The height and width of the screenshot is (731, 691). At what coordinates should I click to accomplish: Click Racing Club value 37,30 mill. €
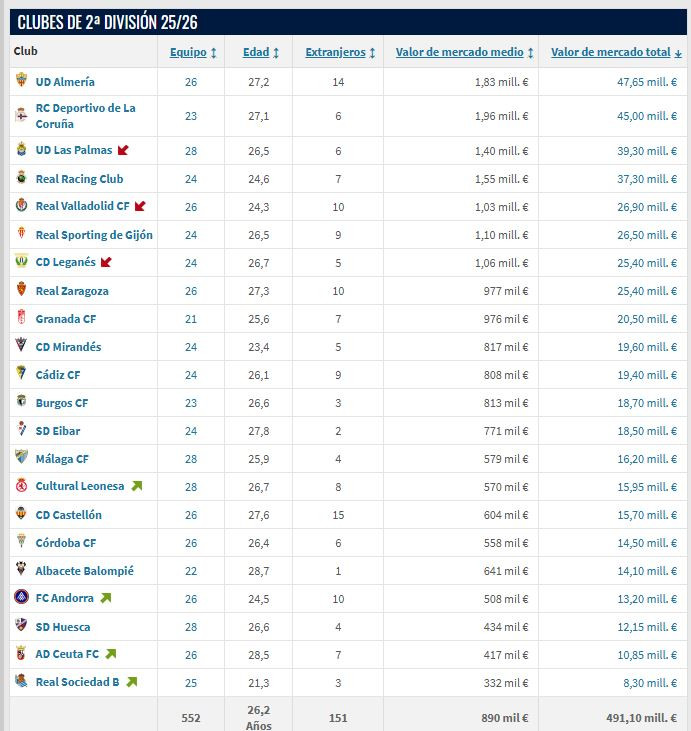[x=647, y=179]
